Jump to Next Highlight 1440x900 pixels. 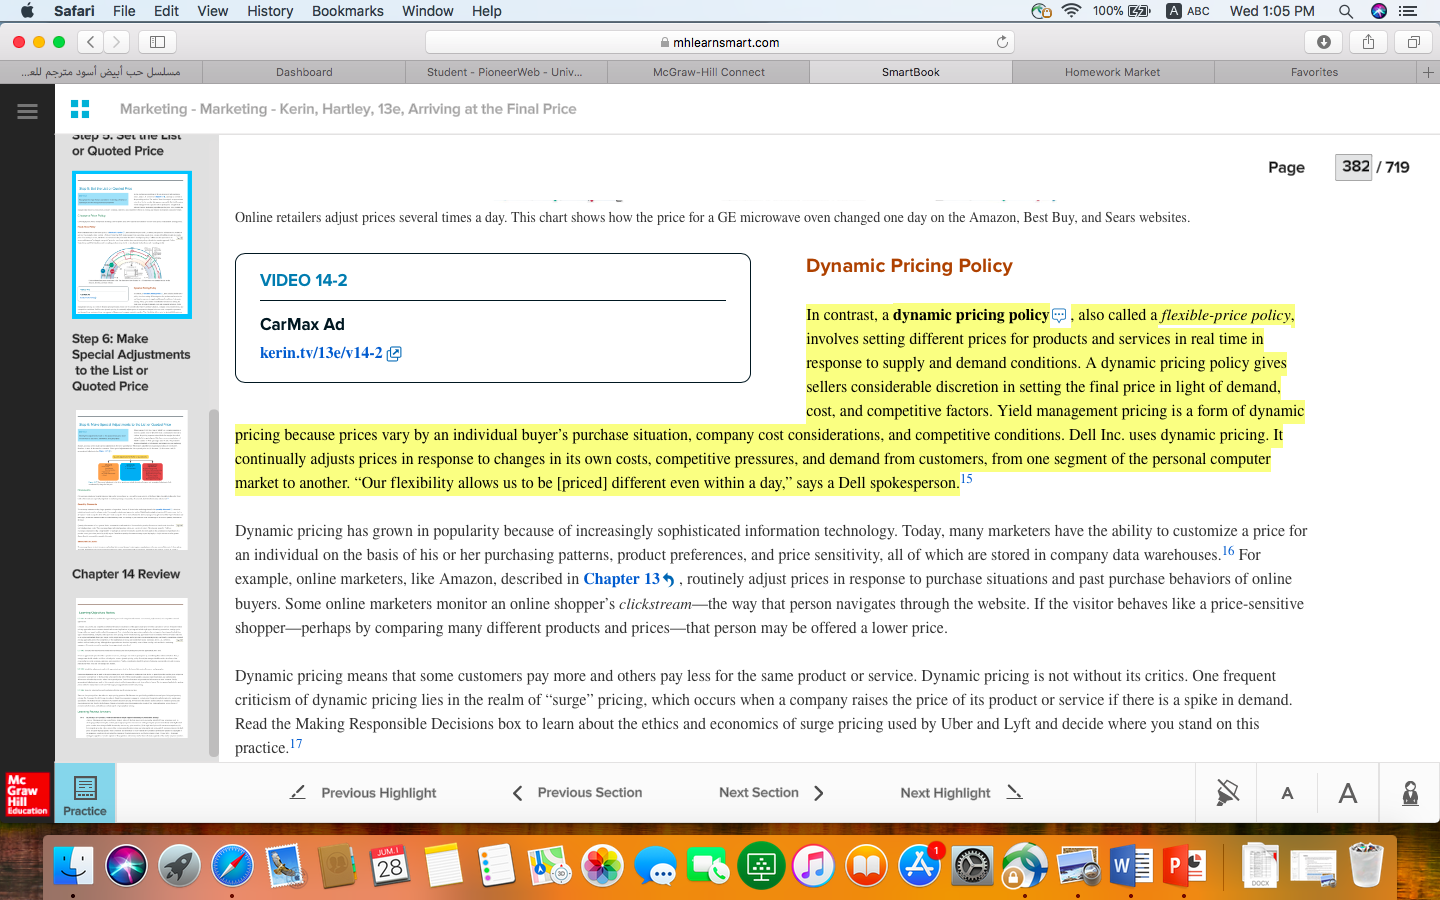pos(961,793)
